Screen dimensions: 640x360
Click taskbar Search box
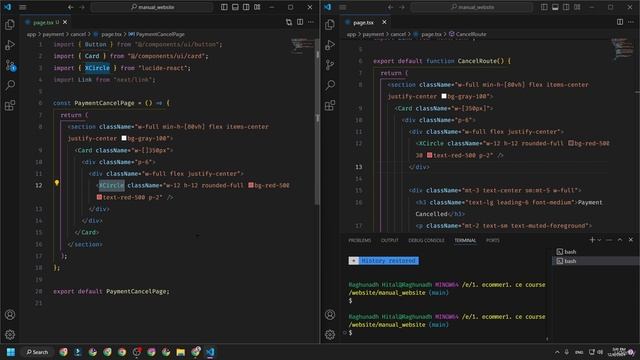point(37,352)
